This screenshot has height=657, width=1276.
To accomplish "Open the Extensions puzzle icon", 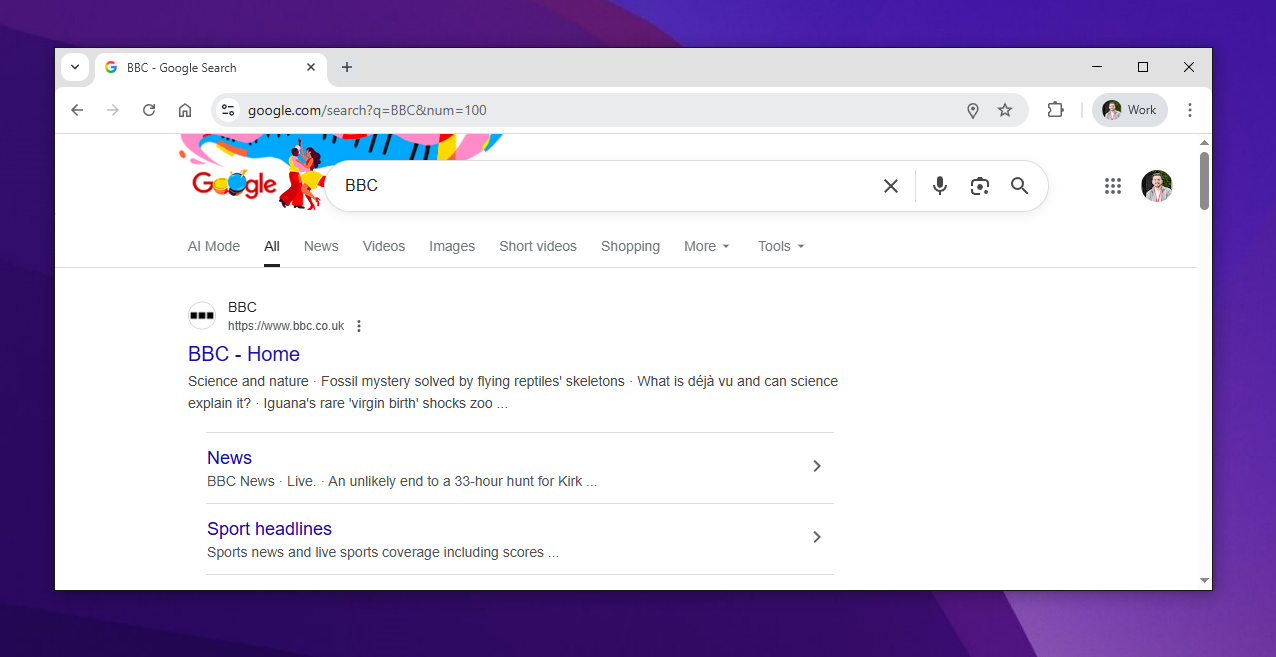I will click(1055, 110).
